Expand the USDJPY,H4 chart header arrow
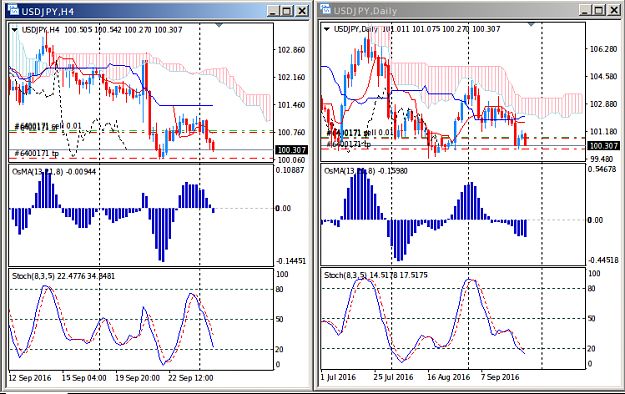 click(15, 30)
